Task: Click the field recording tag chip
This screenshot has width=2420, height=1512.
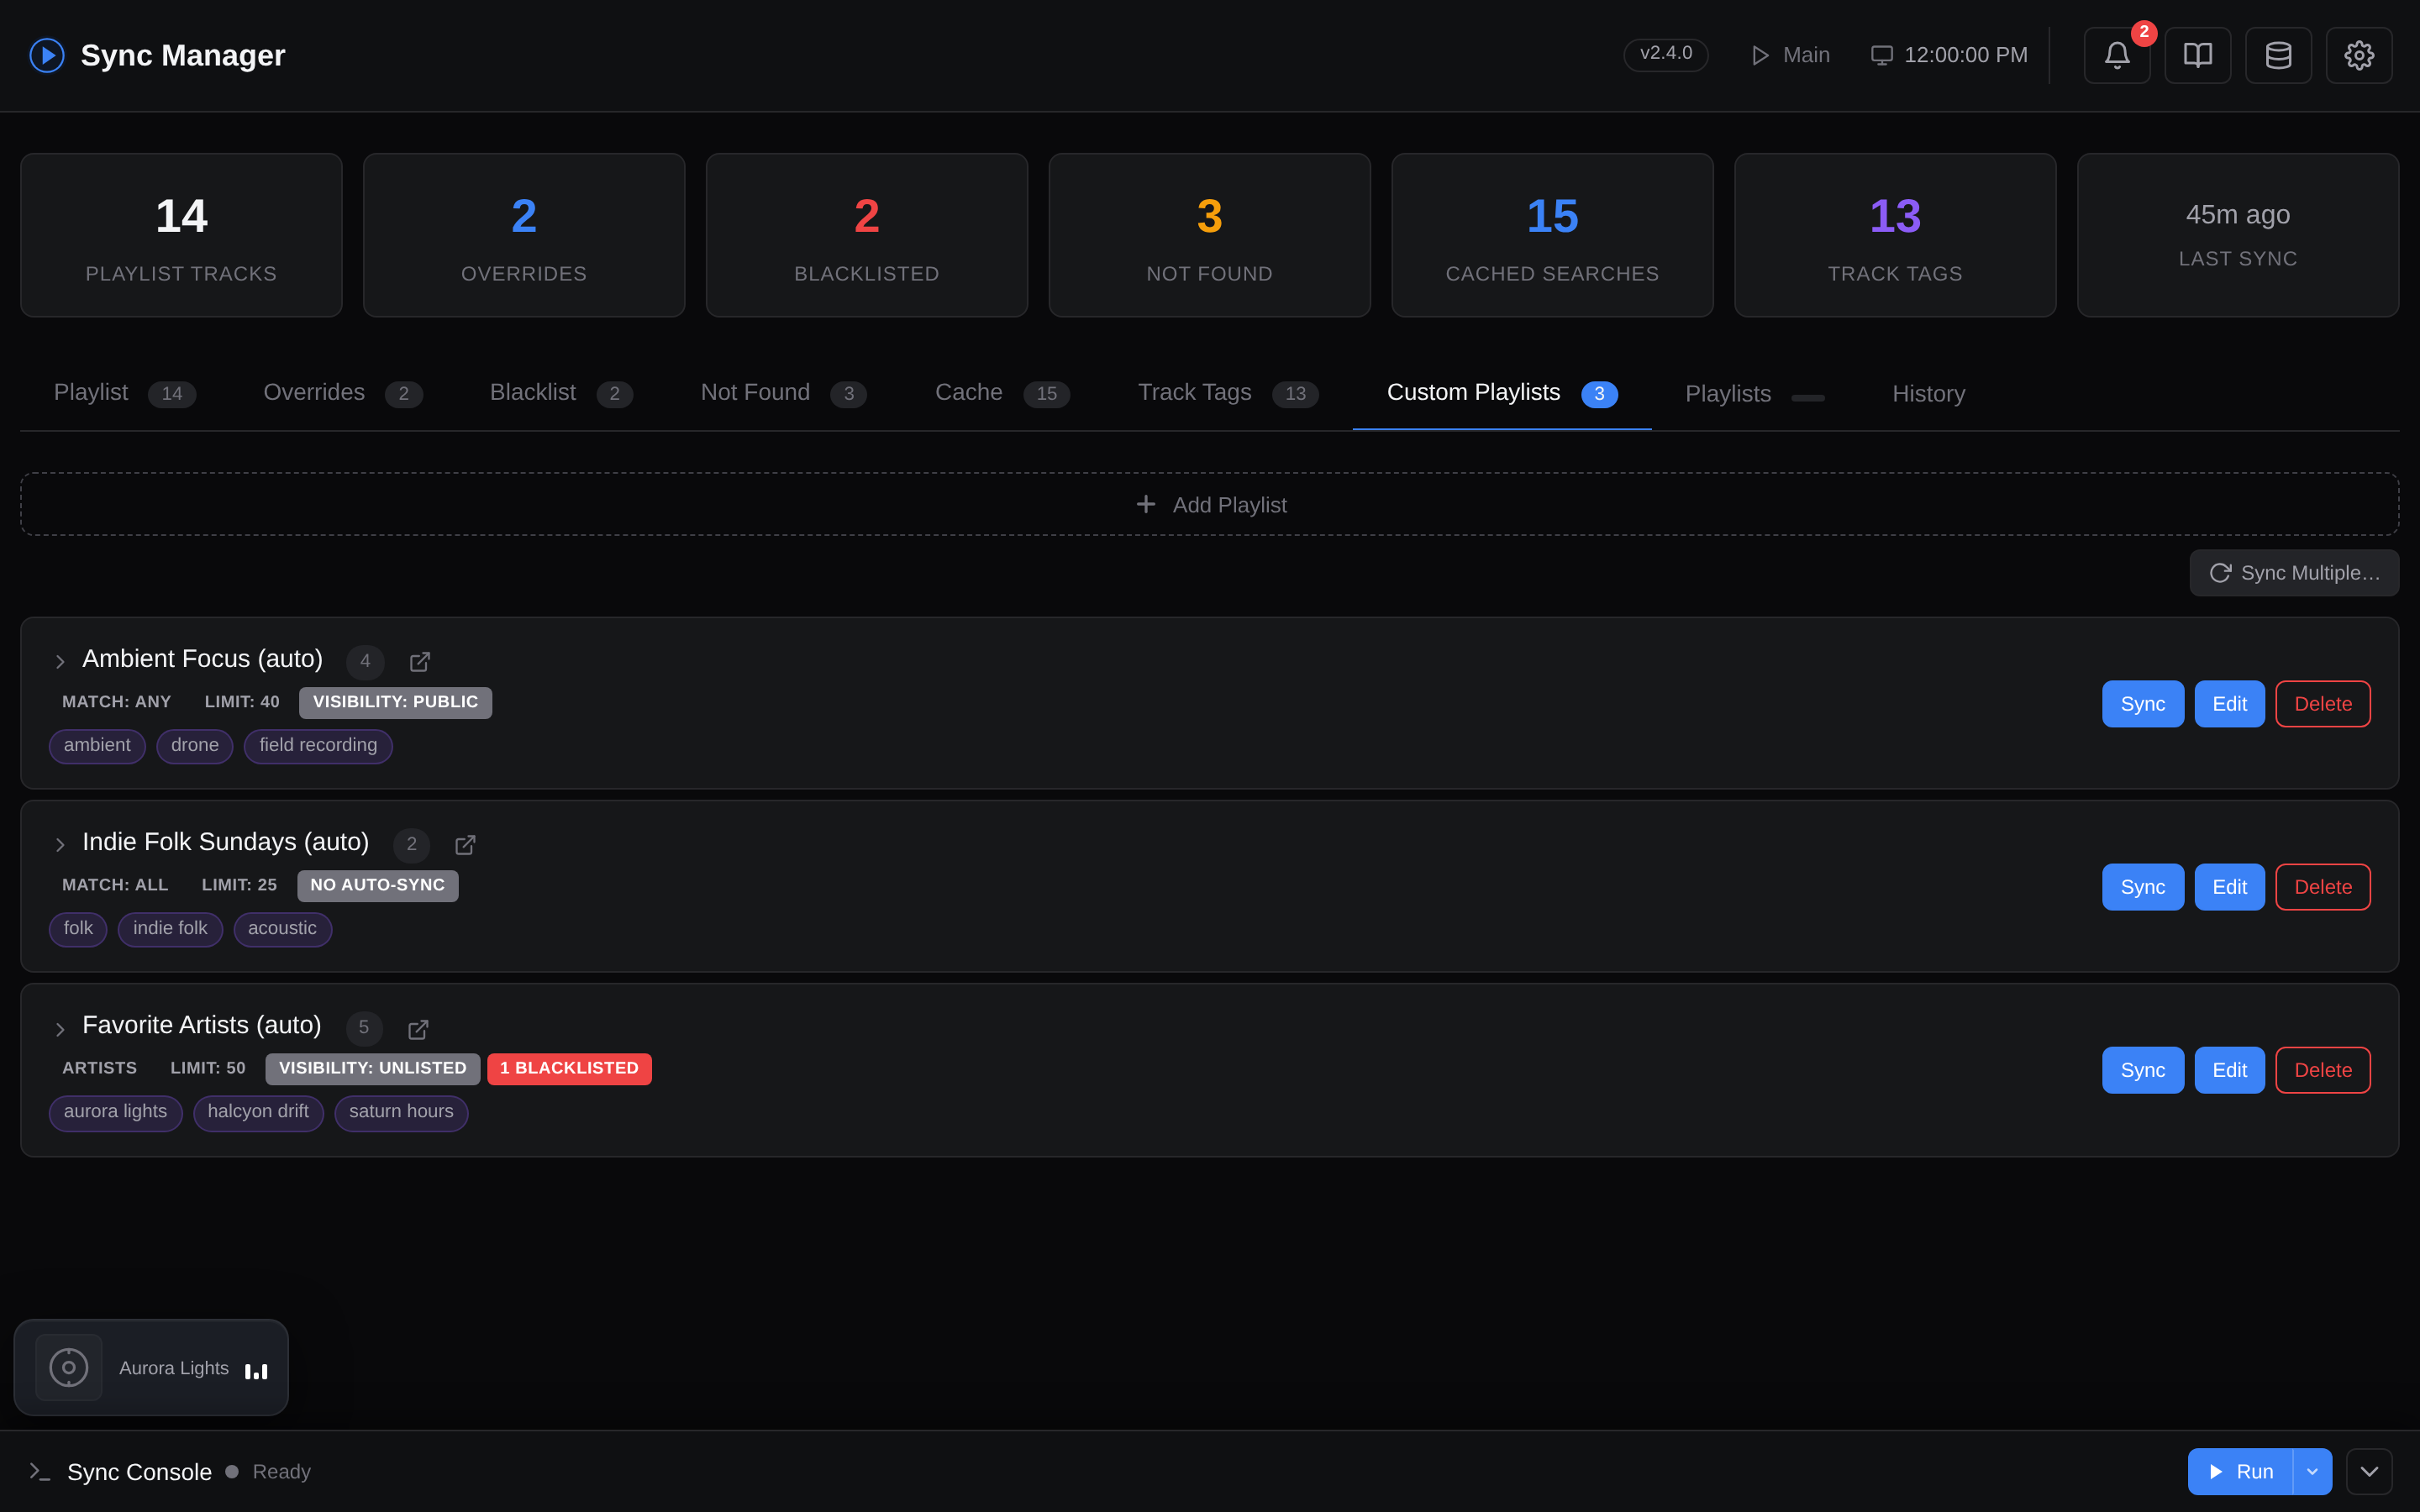Action: coord(318,746)
